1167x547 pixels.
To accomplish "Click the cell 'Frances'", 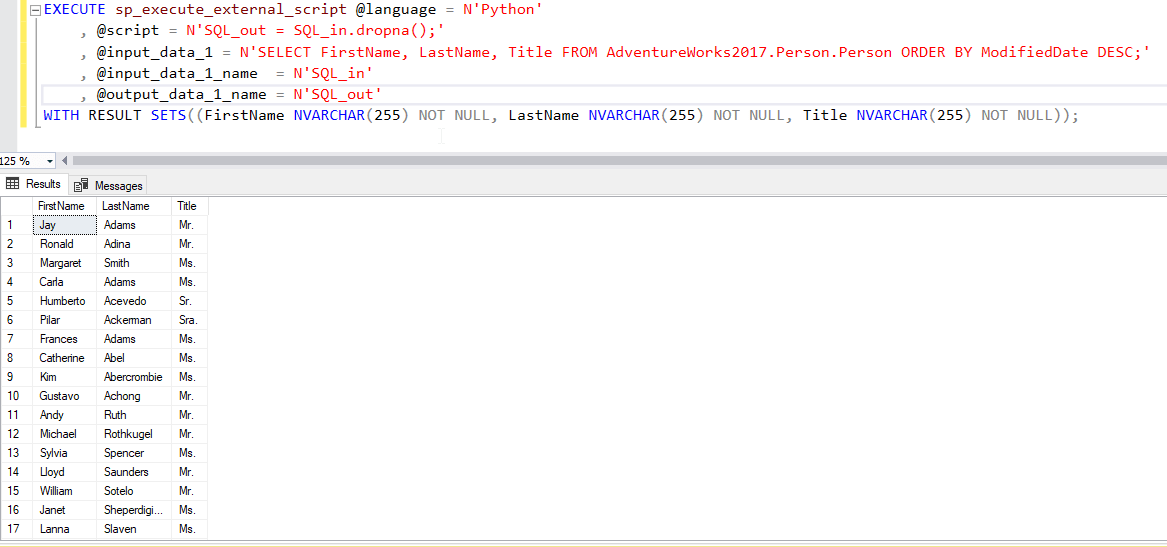I will coord(65,339).
